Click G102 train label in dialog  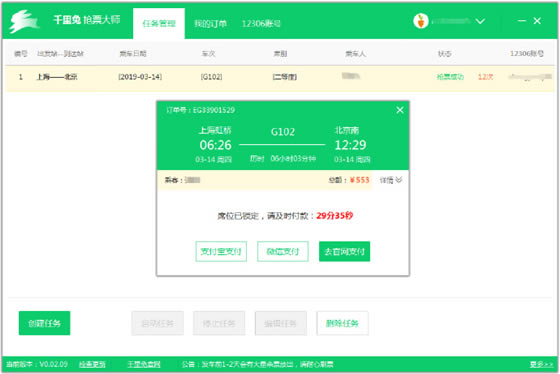tap(283, 132)
